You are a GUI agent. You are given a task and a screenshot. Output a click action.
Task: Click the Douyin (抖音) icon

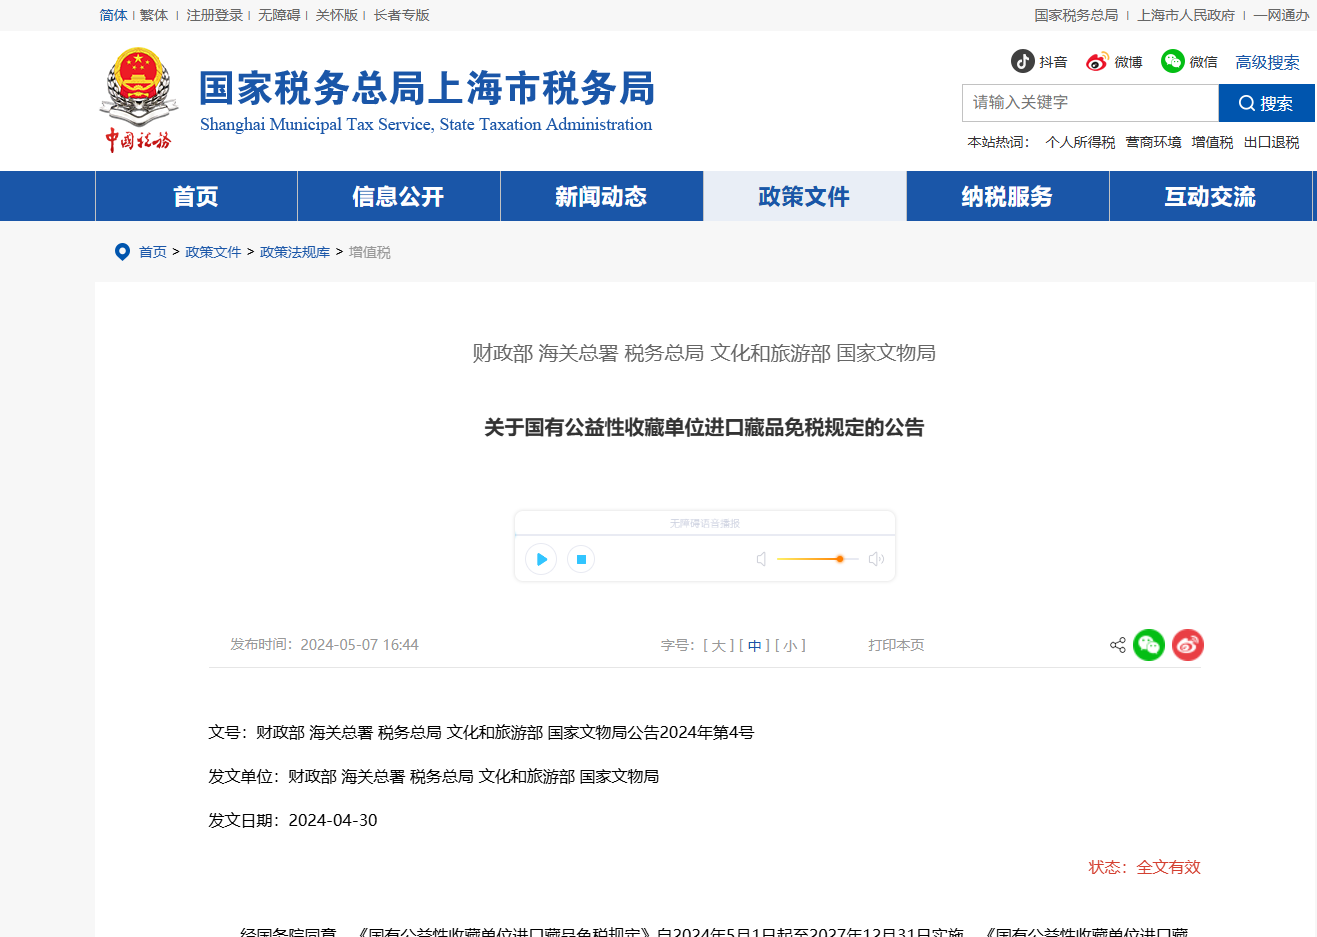1022,62
